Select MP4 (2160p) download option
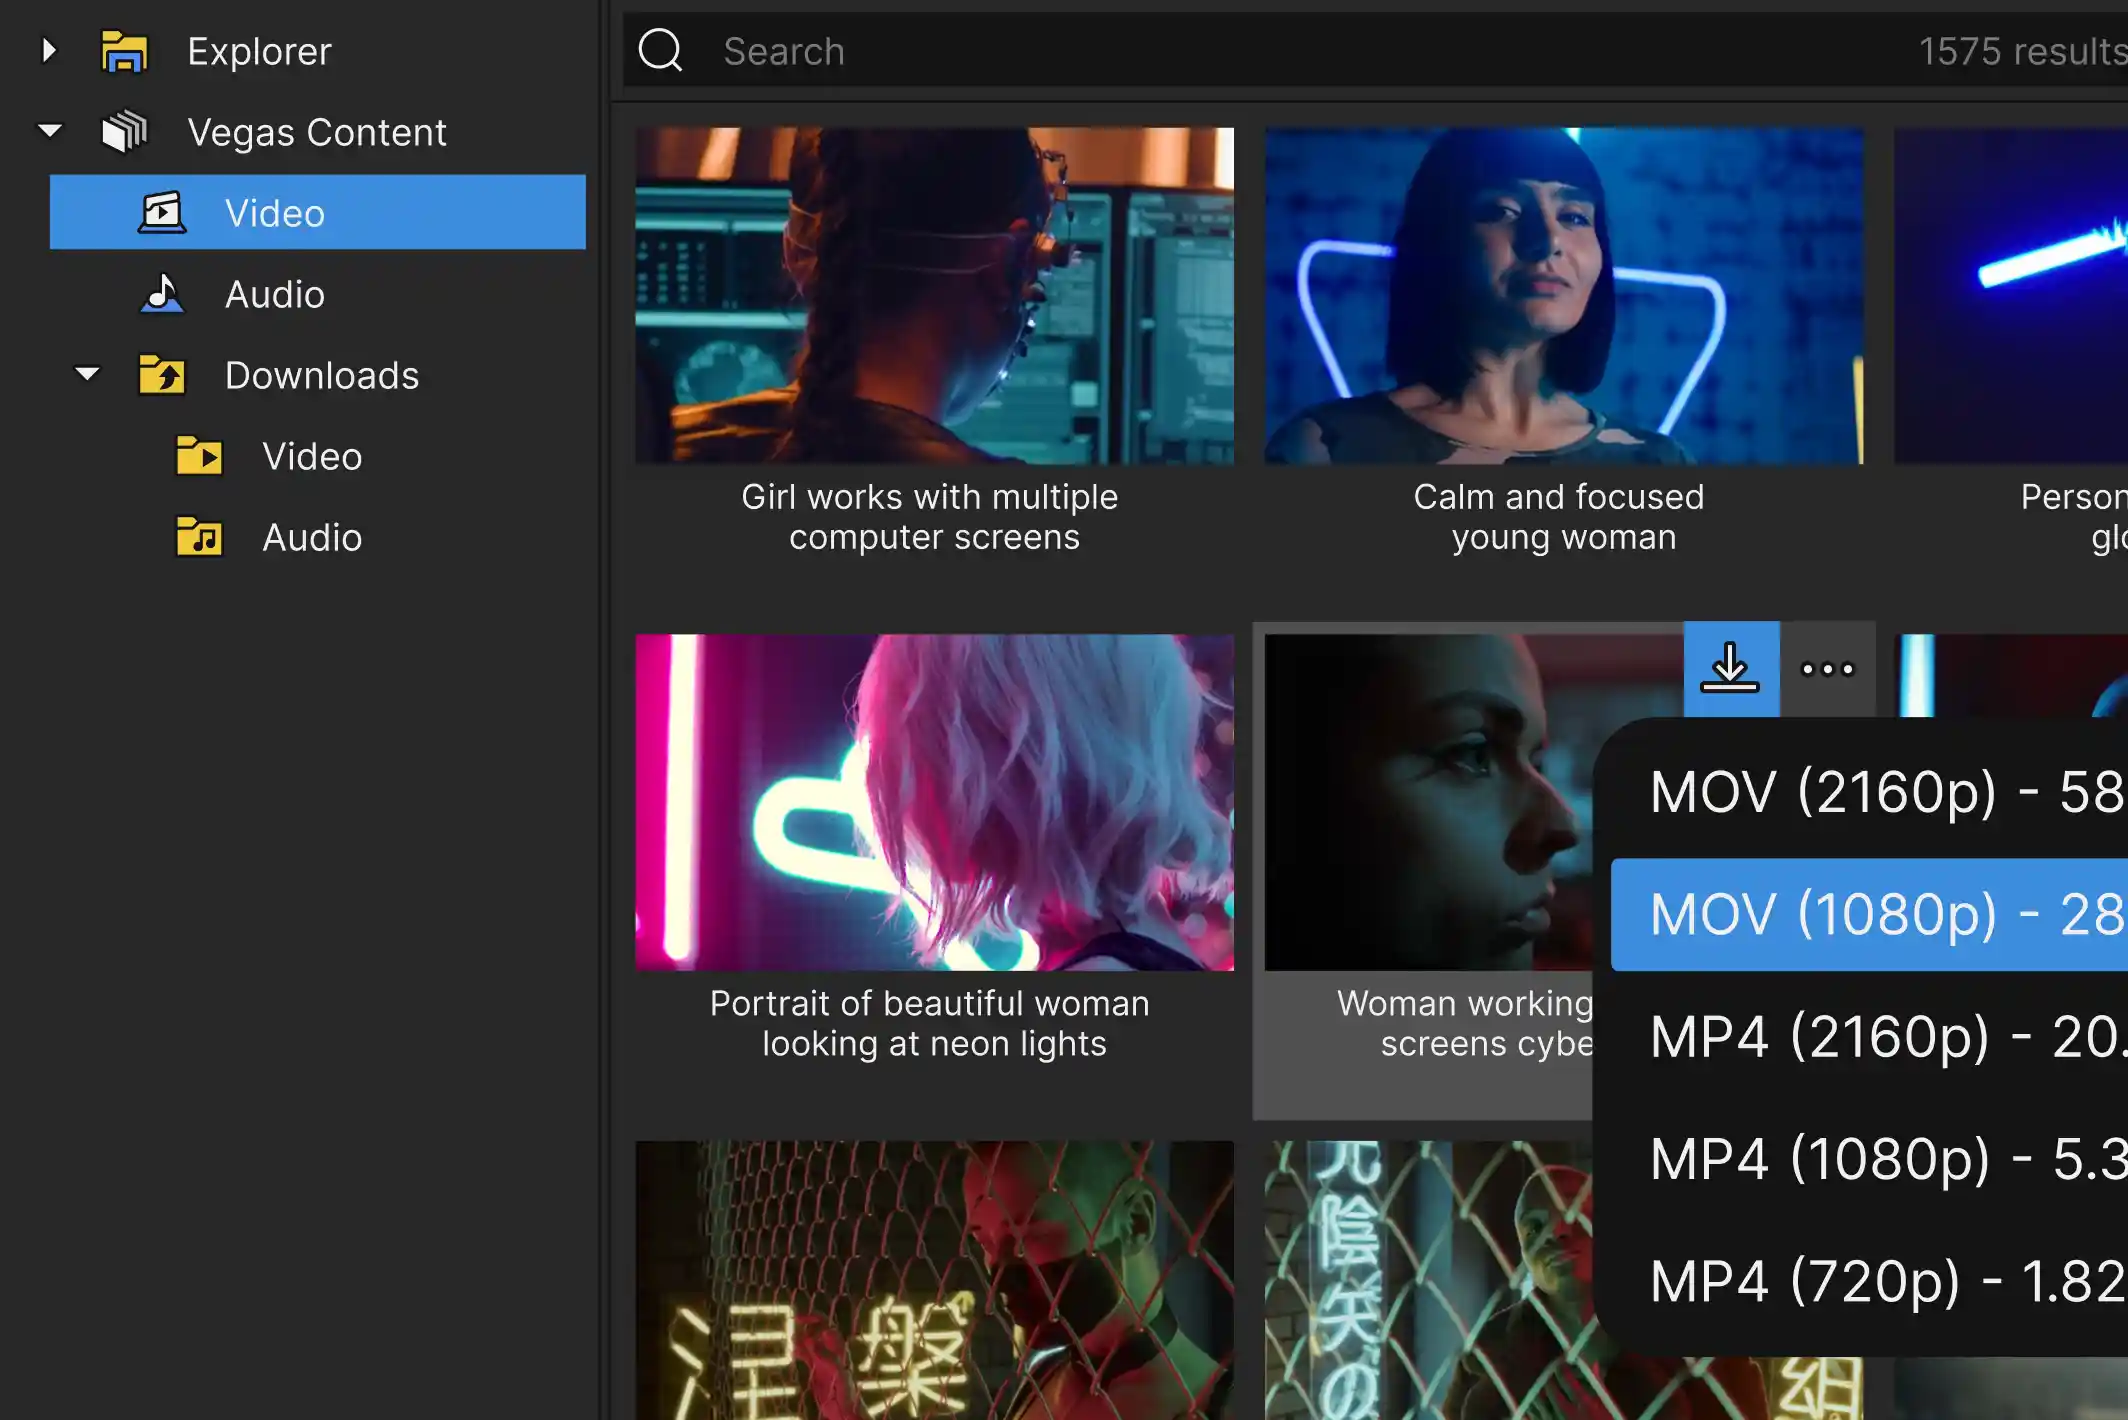 [x=1869, y=1037]
